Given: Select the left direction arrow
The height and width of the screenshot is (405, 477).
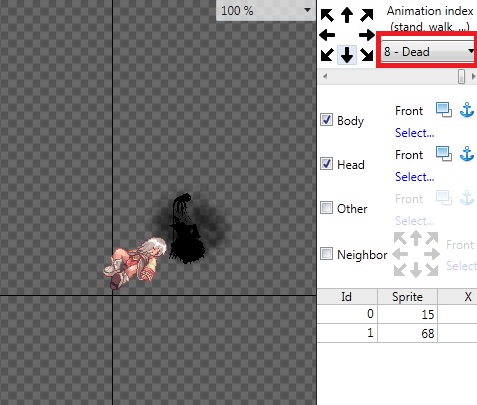Looking at the screenshot, I should click(x=327, y=35).
